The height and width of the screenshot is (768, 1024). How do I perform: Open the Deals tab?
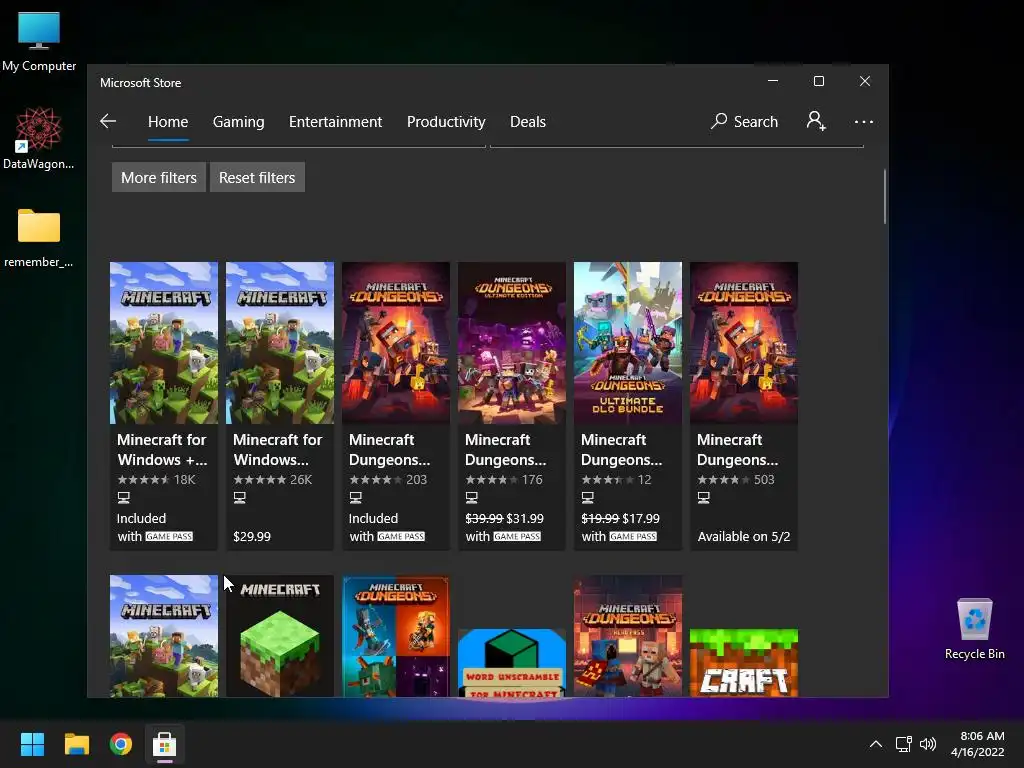(x=528, y=121)
